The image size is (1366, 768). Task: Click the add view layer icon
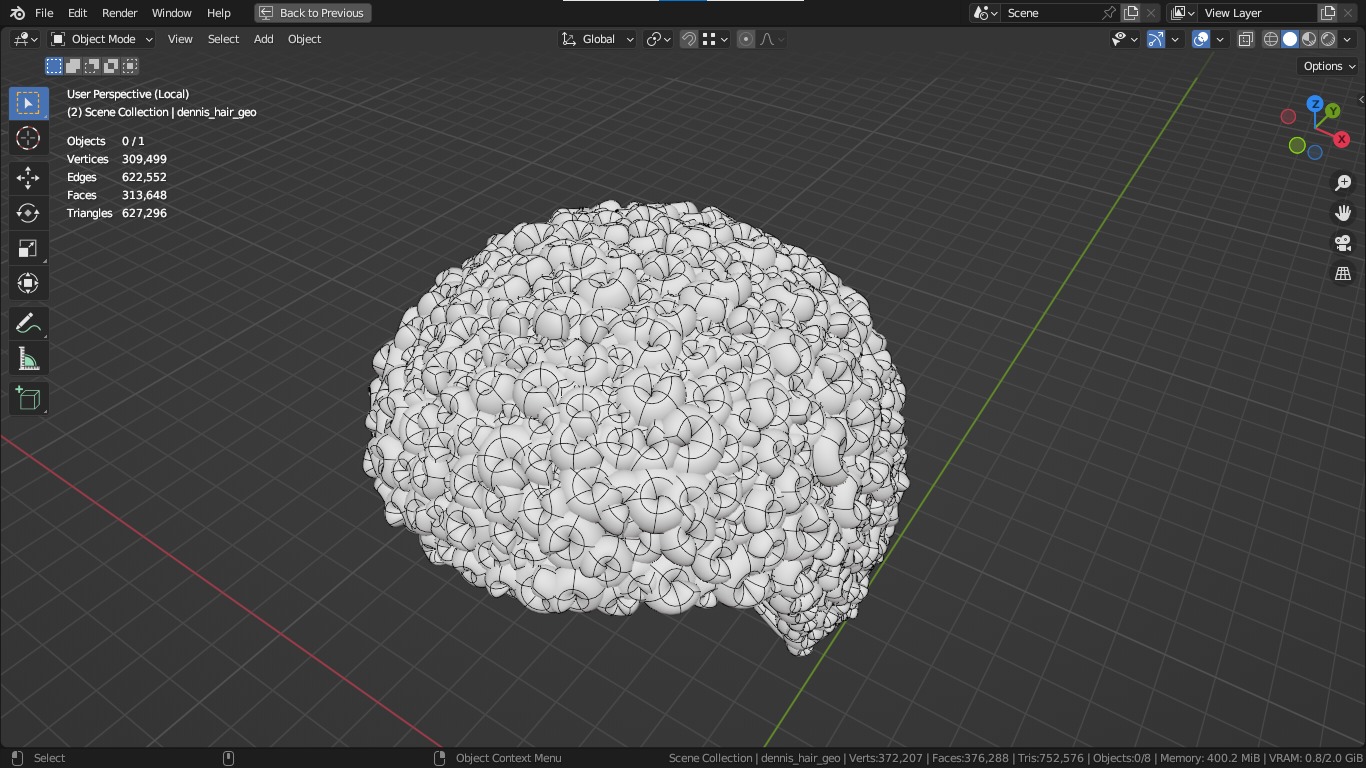tap(1328, 13)
